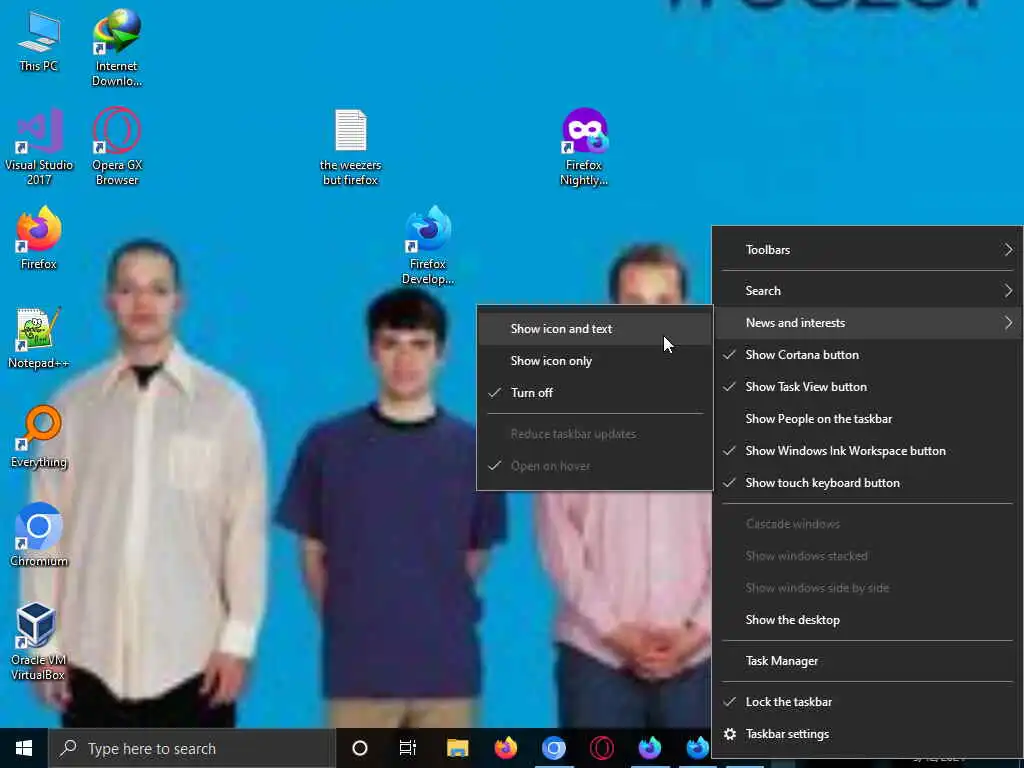Viewport: 1024px width, 768px height.
Task: Launch Firefox Nightly from the taskbar
Action: point(650,748)
